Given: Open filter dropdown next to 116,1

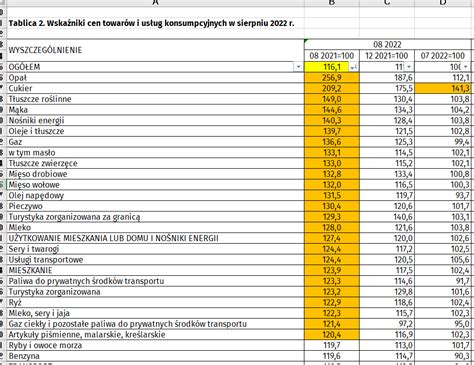Looking at the screenshot, I should click(x=353, y=67).
